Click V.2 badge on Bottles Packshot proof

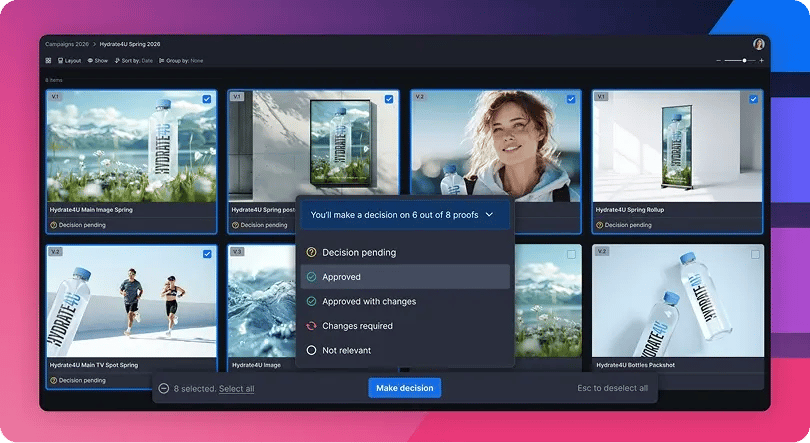click(x=601, y=251)
